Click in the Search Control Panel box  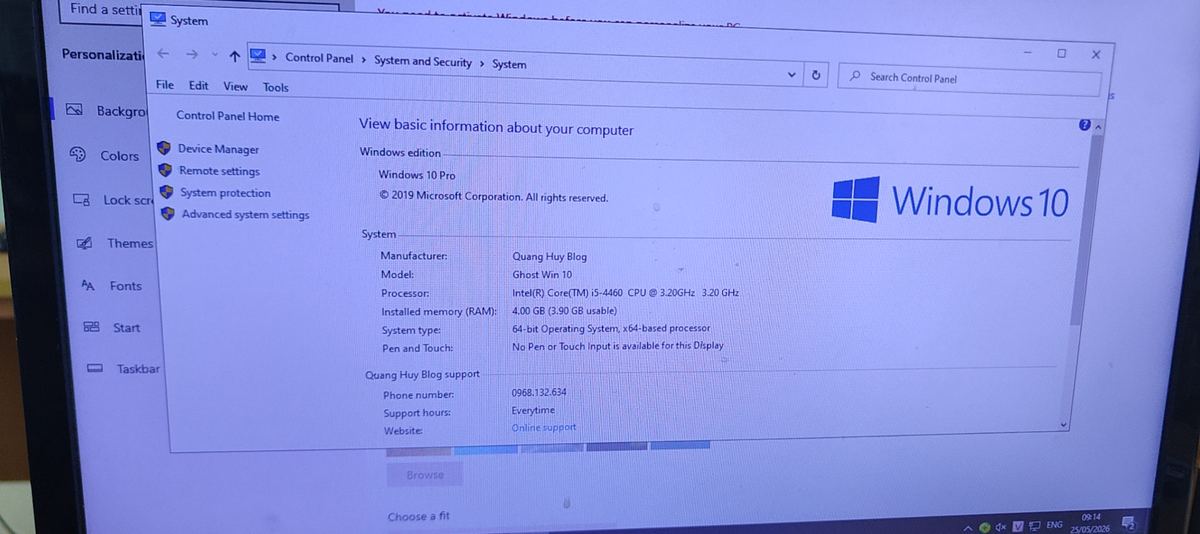point(970,78)
